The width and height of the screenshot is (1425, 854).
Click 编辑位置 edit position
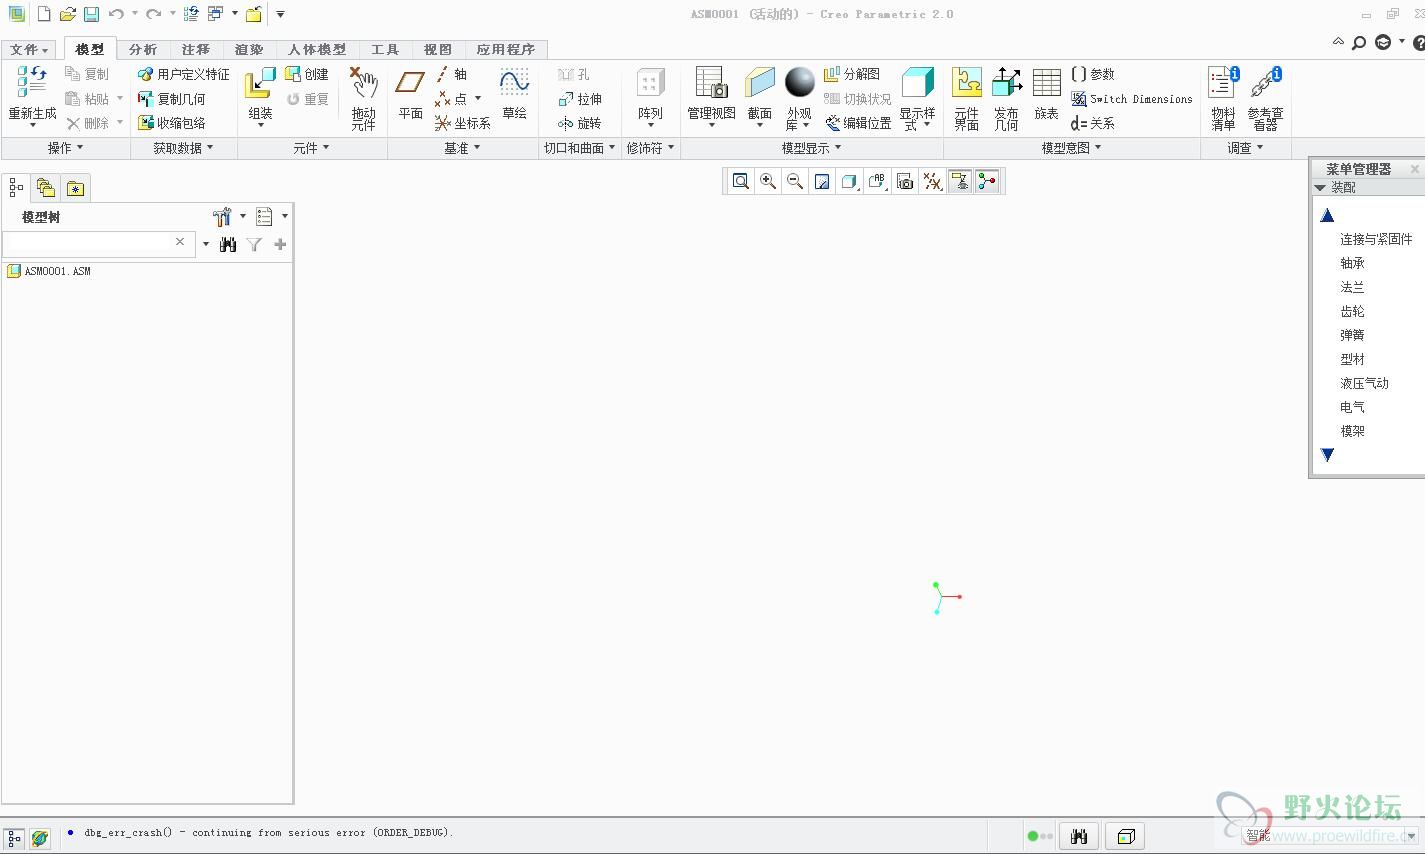point(858,123)
